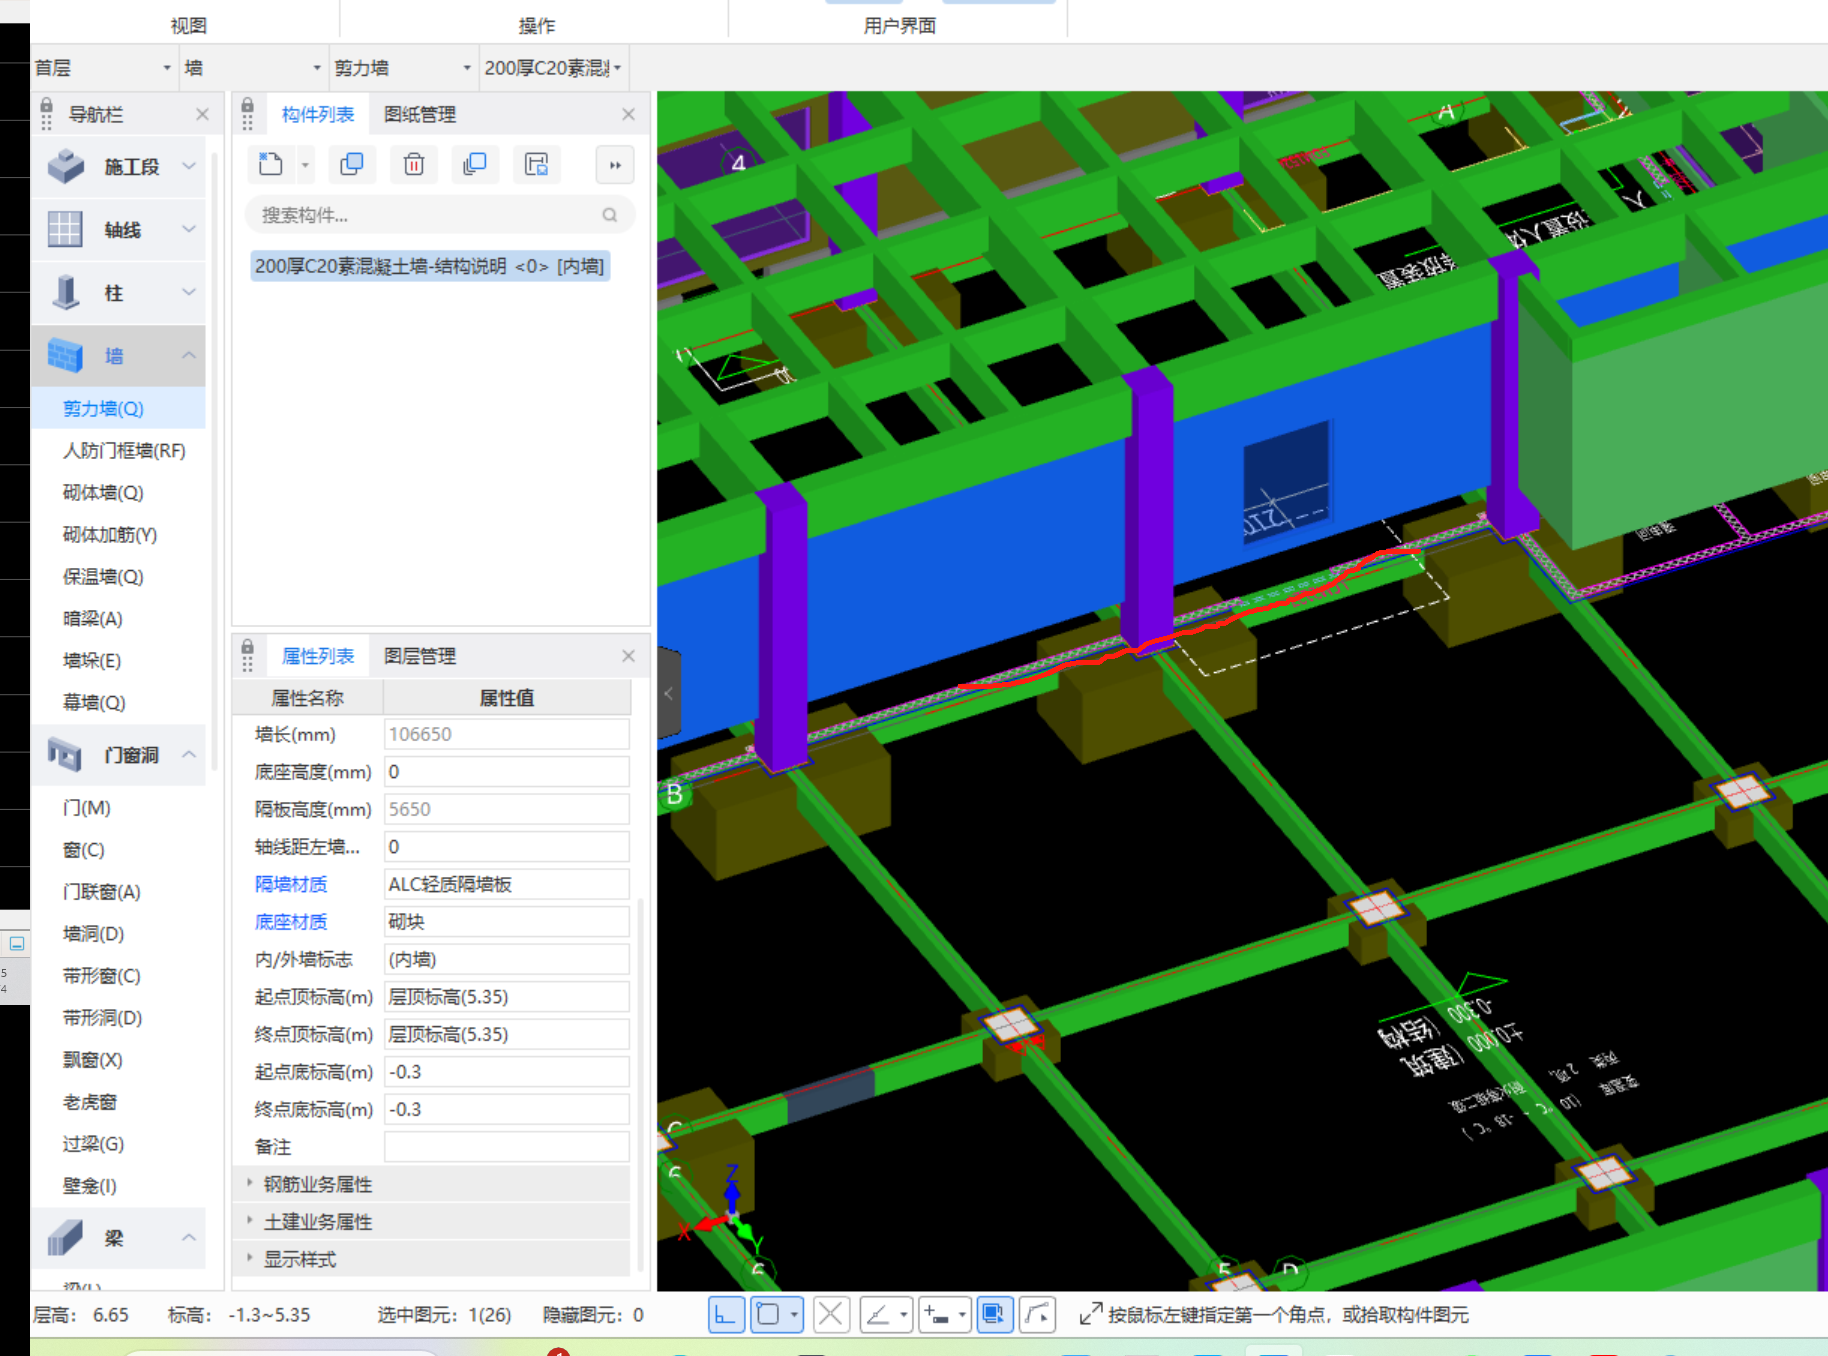
Task: Click the 门窗洞 door-window icon
Action: [66, 754]
